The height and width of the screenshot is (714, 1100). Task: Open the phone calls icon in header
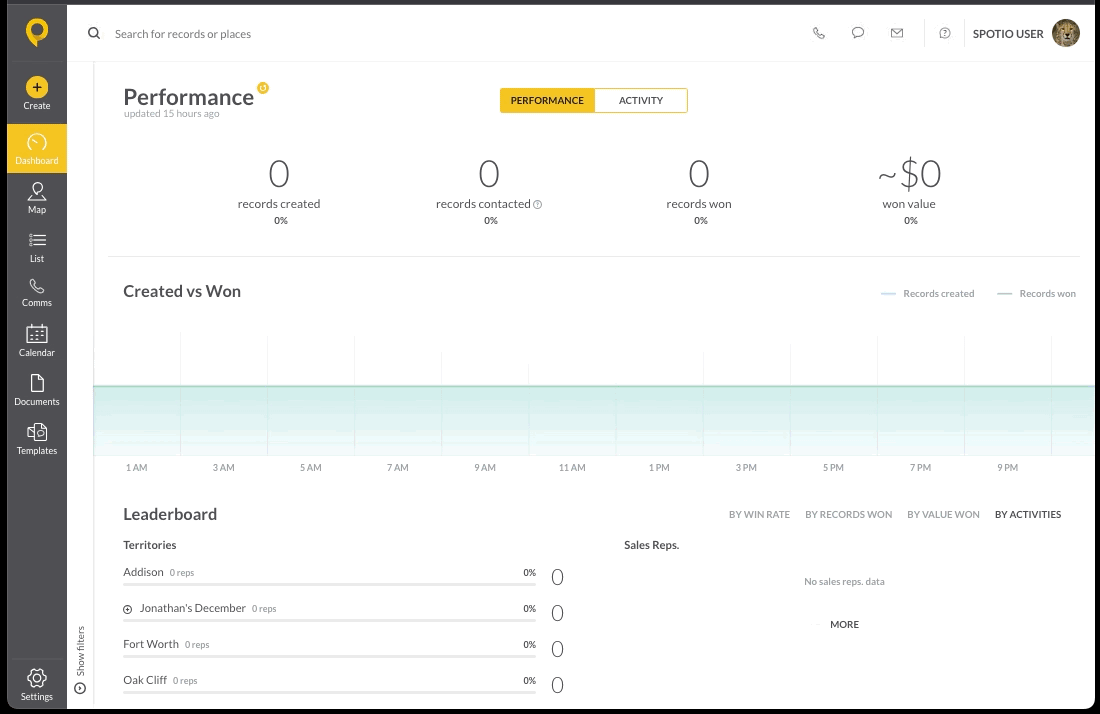click(819, 33)
